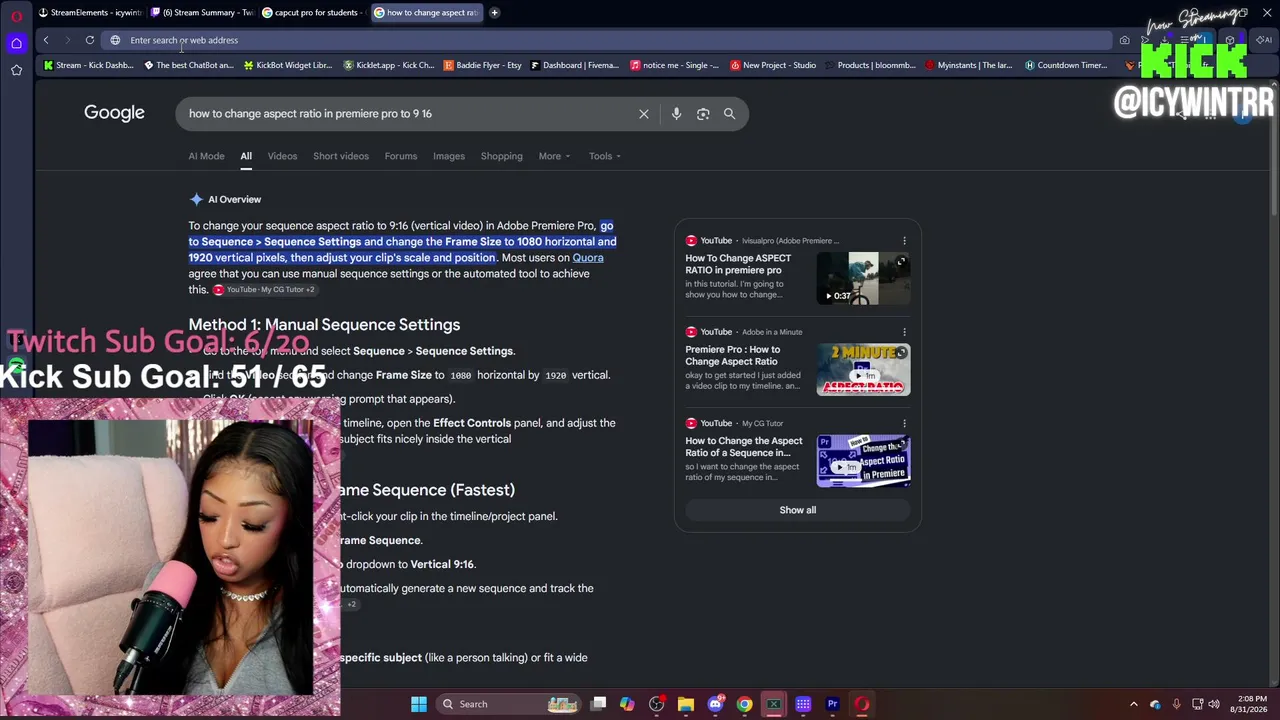This screenshot has height=720, width=1280.
Task: Select the All results tab
Action: (246, 156)
